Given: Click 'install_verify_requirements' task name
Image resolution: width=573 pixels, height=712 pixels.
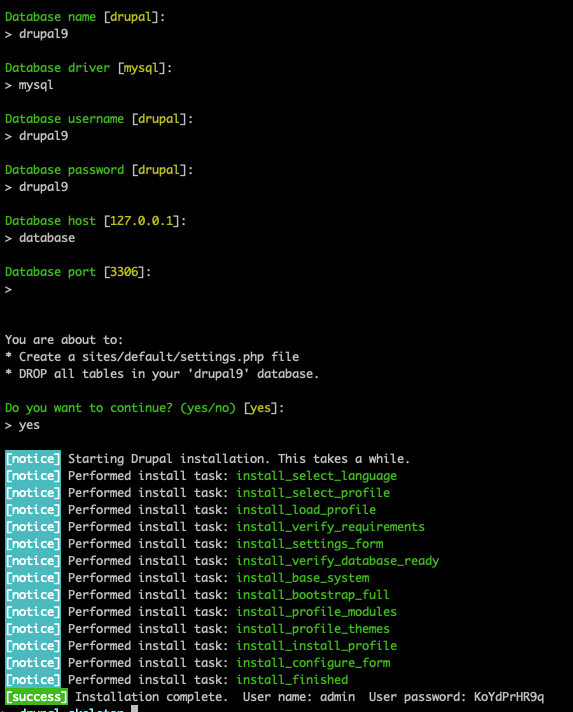Looking at the screenshot, I should click(x=331, y=527).
